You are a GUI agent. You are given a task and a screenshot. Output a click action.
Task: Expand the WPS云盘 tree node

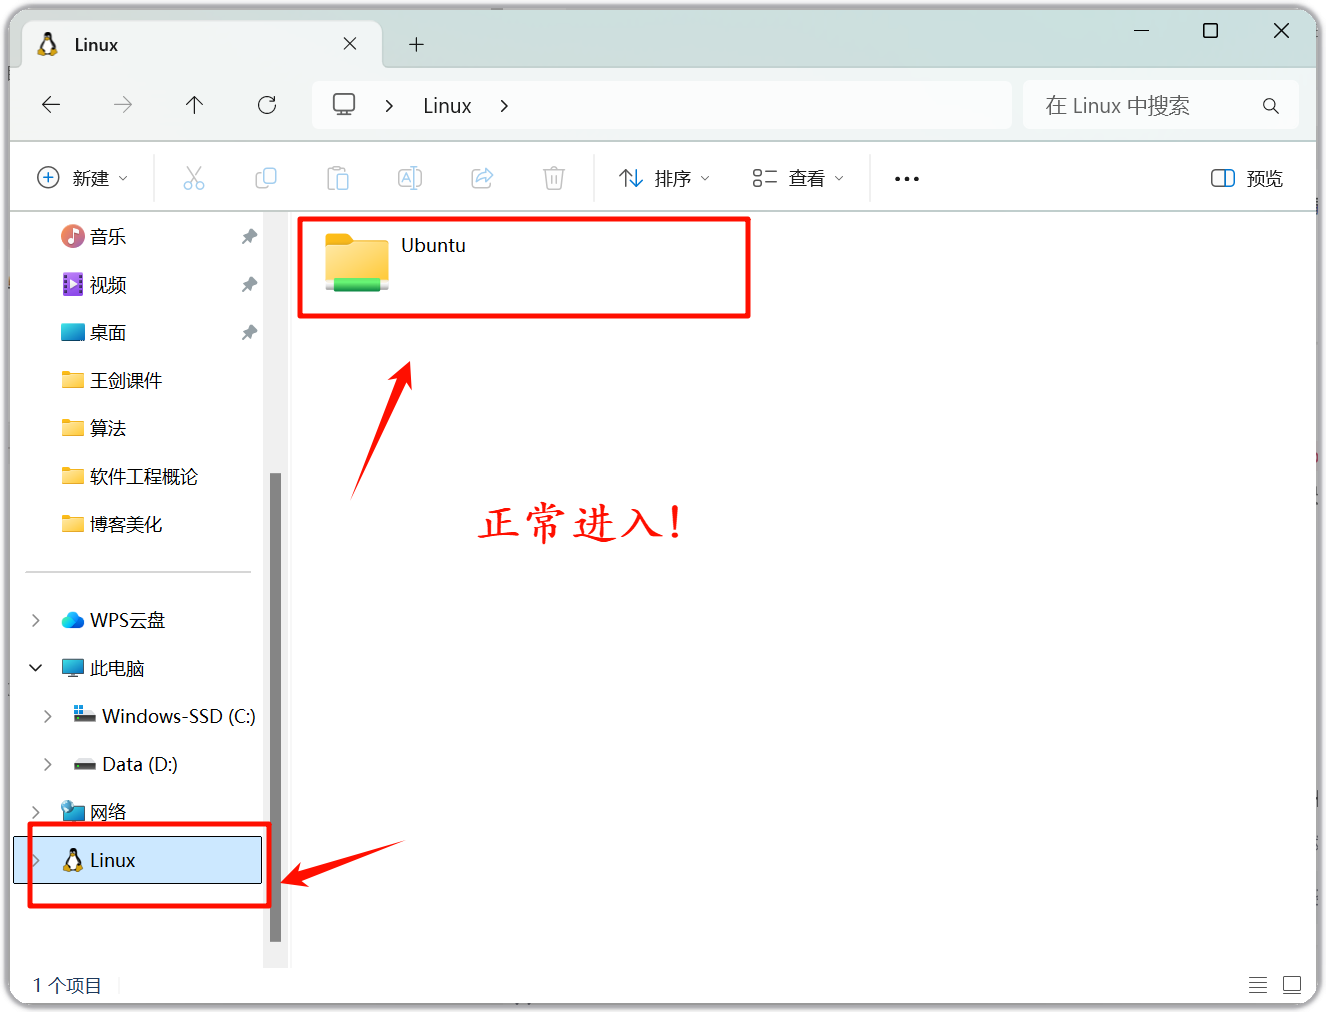[x=36, y=620]
